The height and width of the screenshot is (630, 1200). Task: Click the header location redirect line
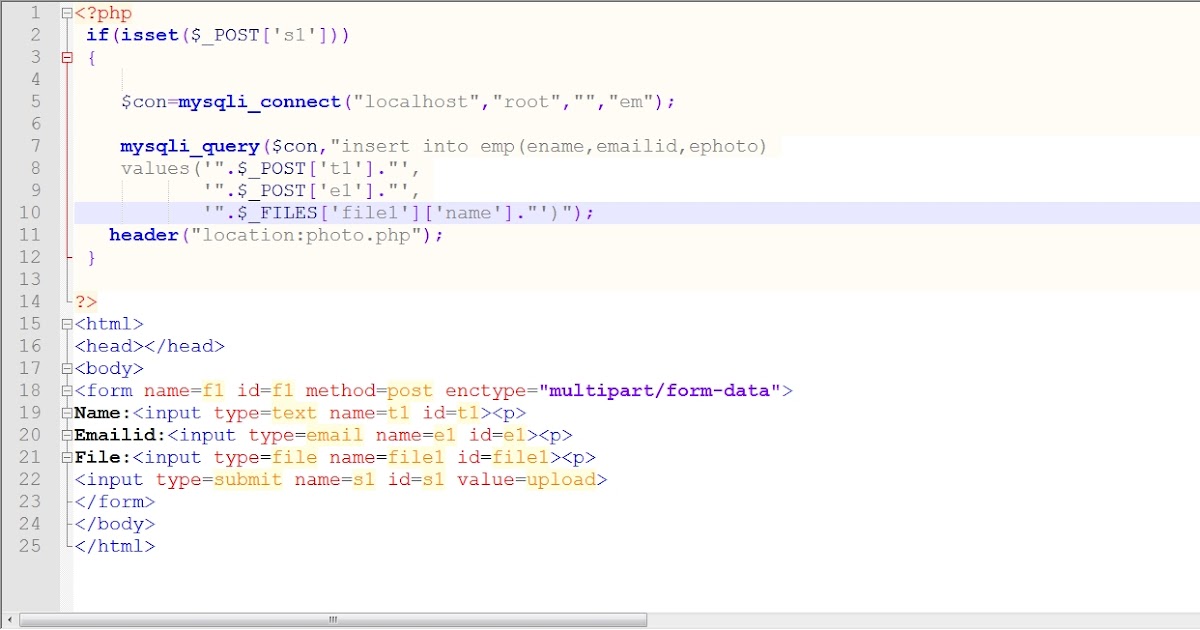[275, 234]
